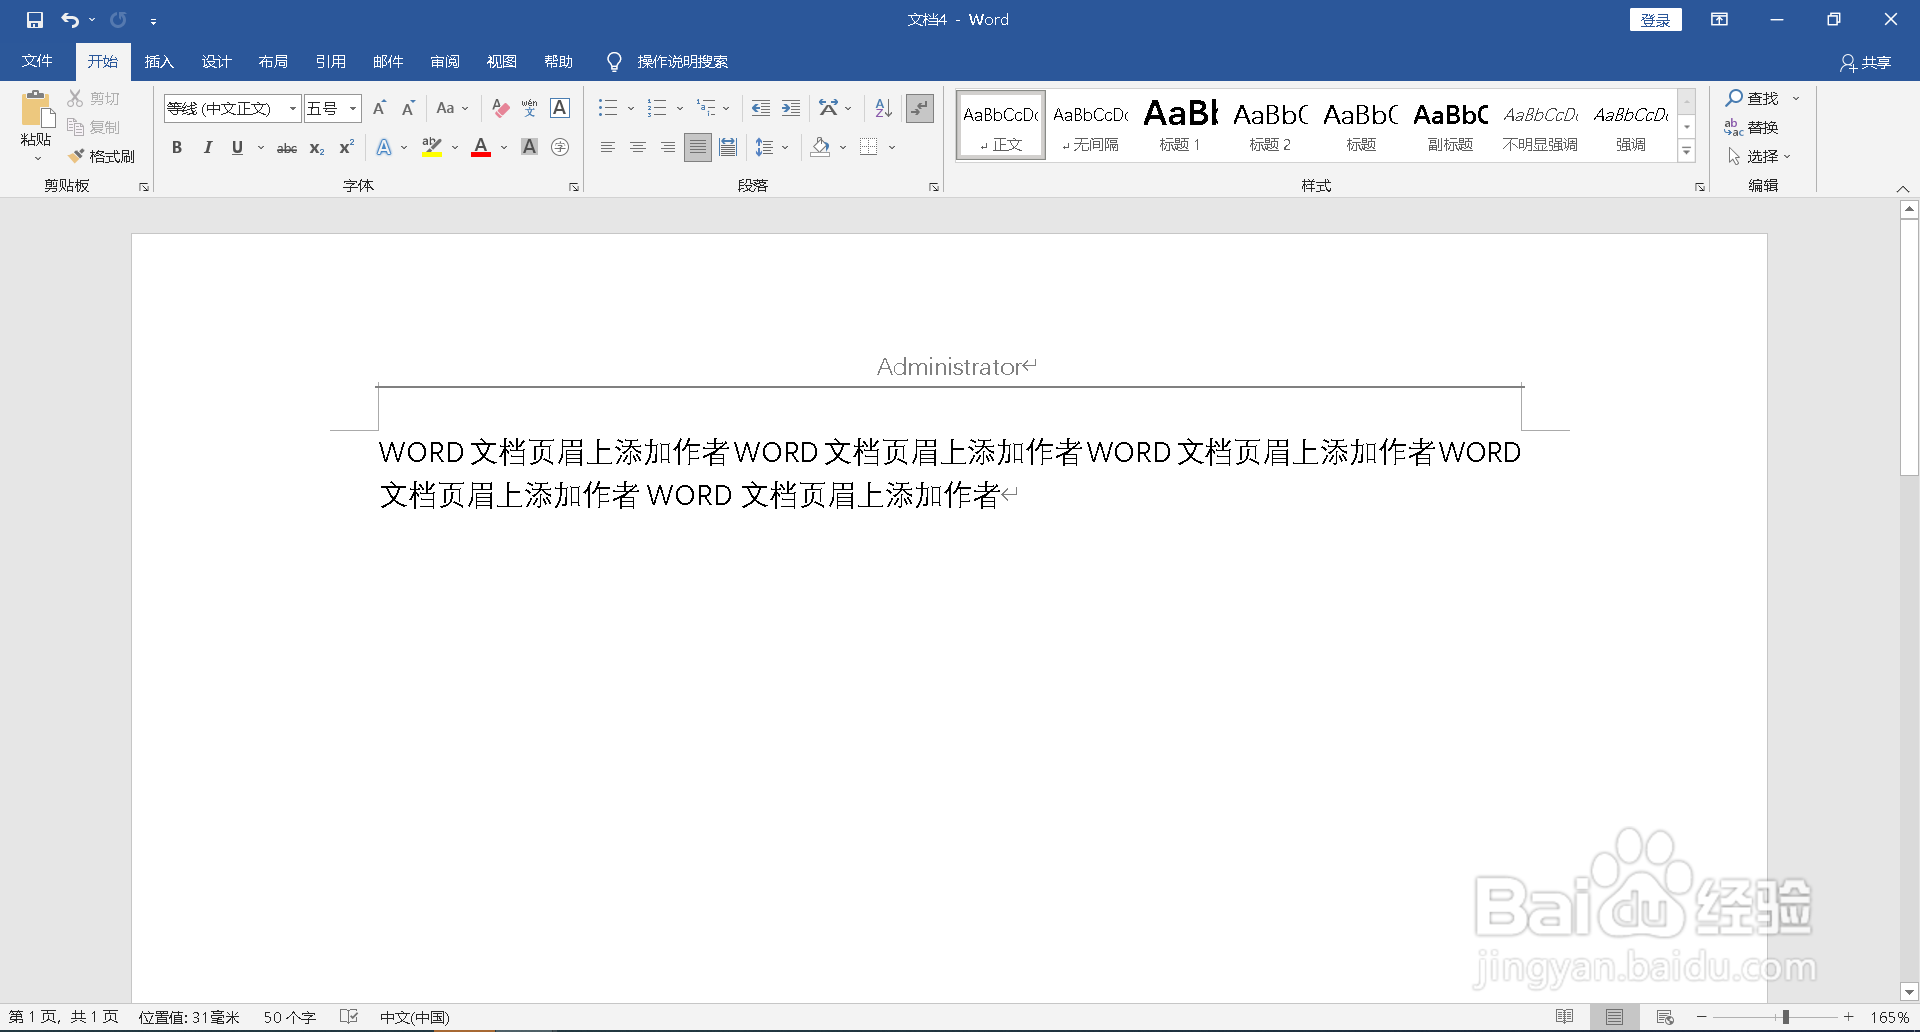Toggle print layout view in status bar
This screenshot has width=1920, height=1032.
pyautogui.click(x=1615, y=1017)
